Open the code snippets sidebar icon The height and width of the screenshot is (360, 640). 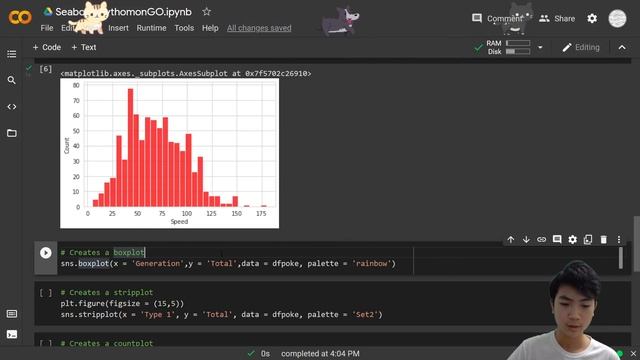pos(11,107)
